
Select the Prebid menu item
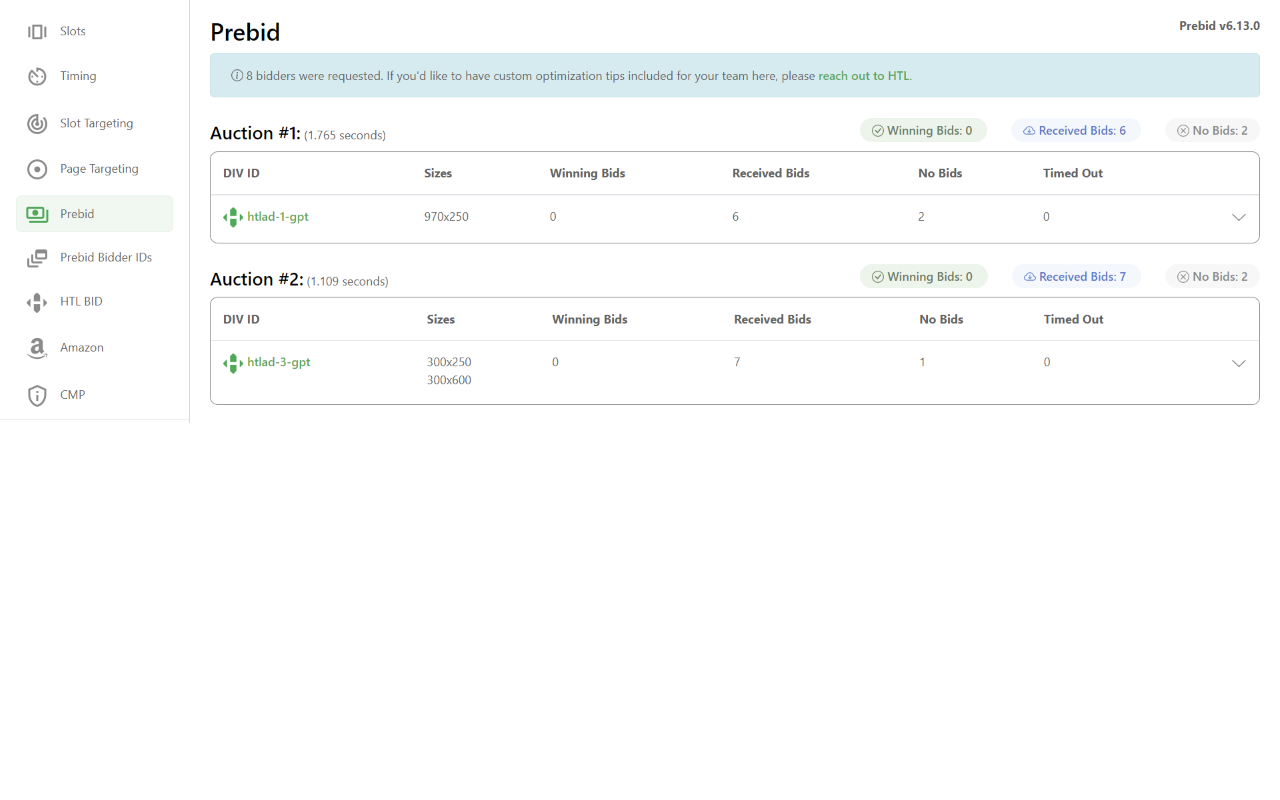pos(94,214)
